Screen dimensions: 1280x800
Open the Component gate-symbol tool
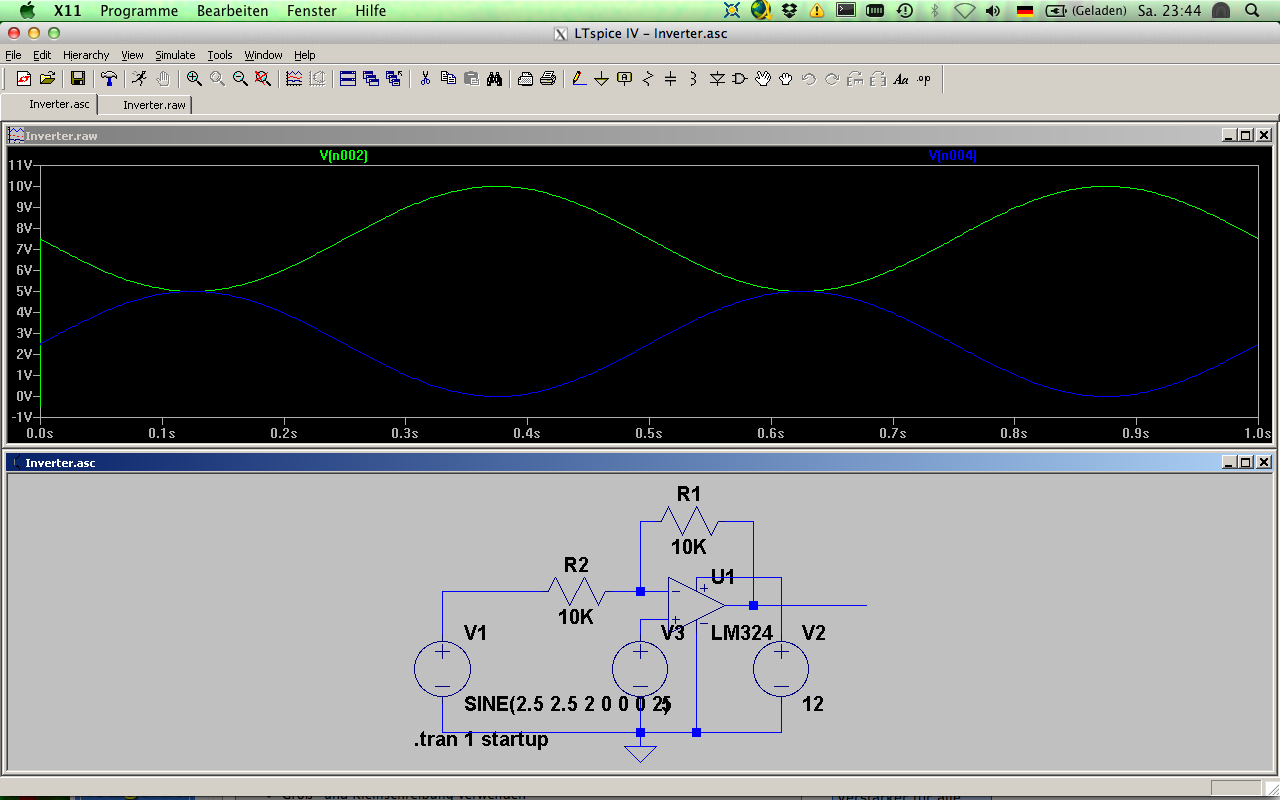pos(740,79)
